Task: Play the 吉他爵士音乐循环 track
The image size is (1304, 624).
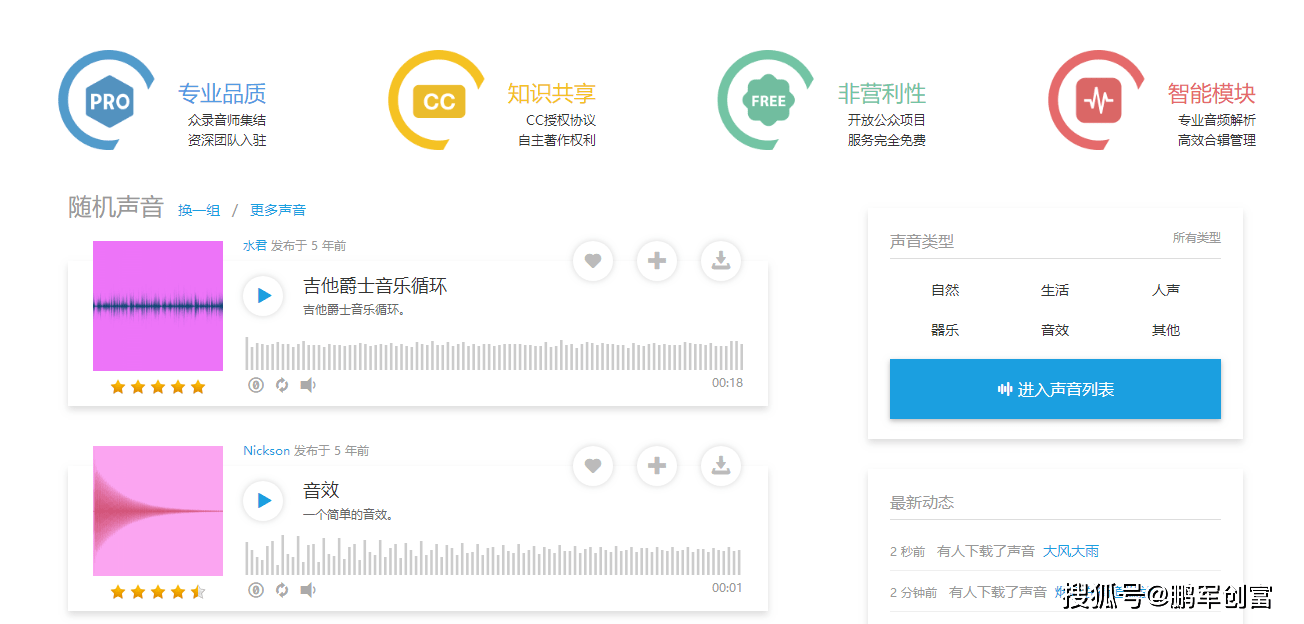Action: (x=263, y=296)
